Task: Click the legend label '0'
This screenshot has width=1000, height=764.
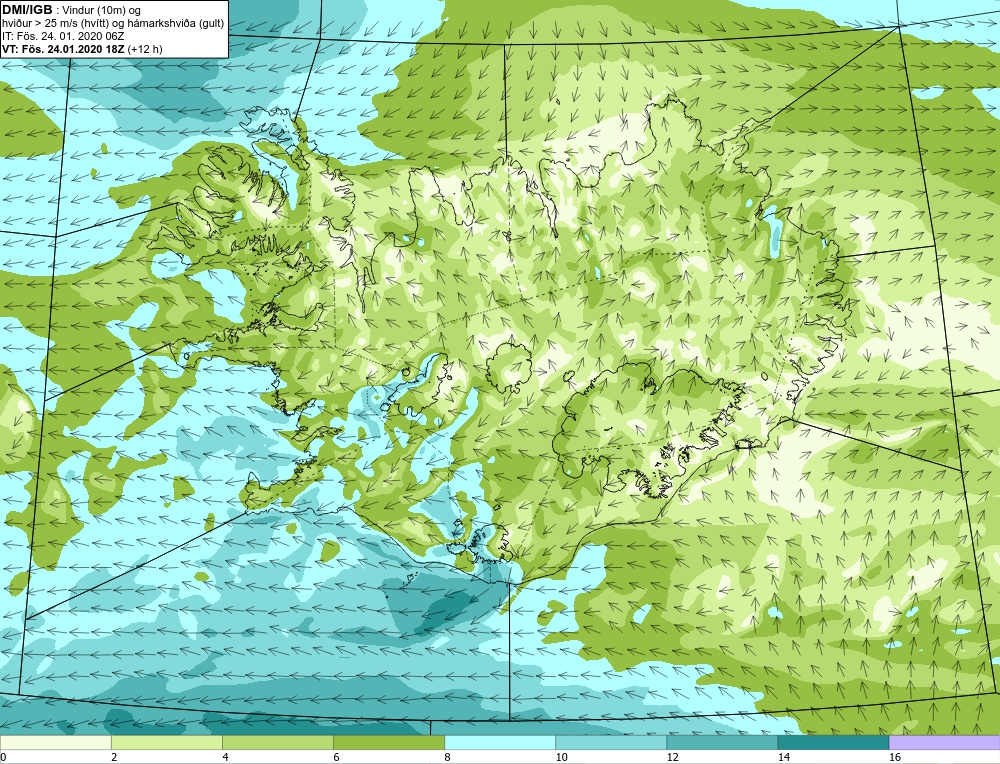Action: click(x=3, y=757)
